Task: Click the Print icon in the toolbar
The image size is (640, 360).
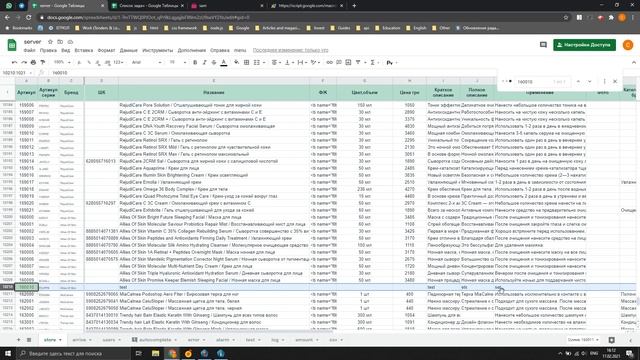Action: pyautogui.click(x=33, y=62)
